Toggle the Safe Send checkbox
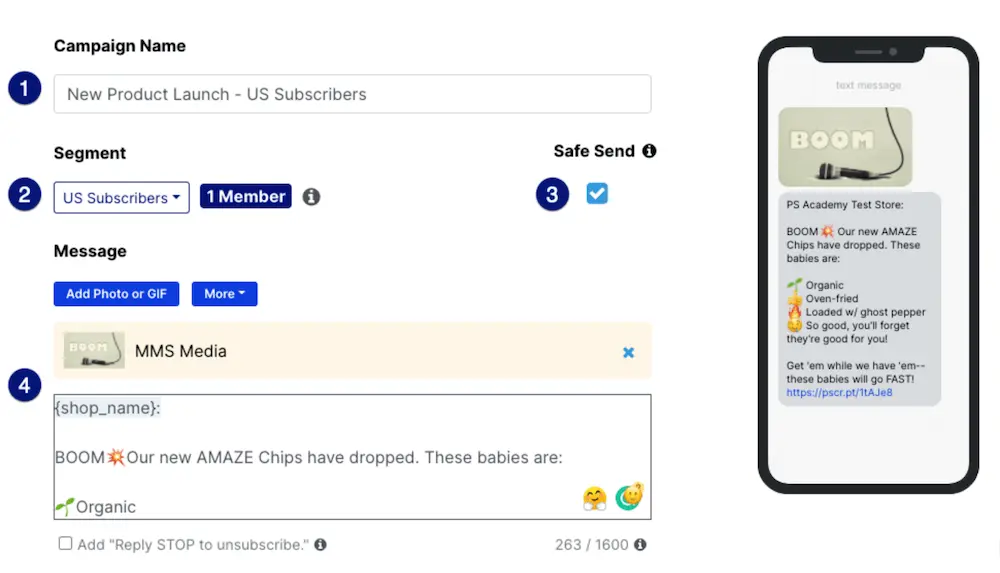This screenshot has height=573, width=1000. pyautogui.click(x=597, y=194)
